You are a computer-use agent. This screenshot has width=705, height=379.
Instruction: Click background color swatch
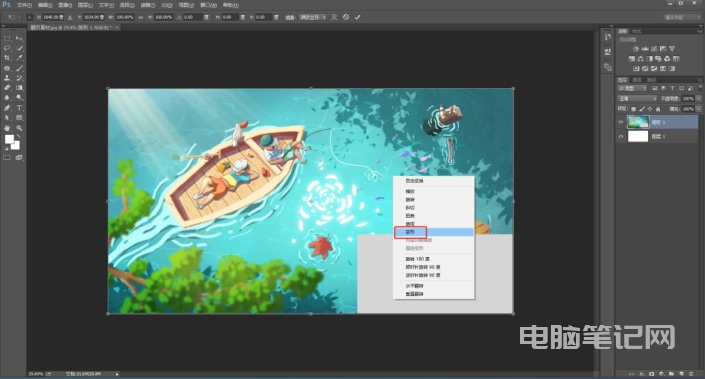pos(17,146)
